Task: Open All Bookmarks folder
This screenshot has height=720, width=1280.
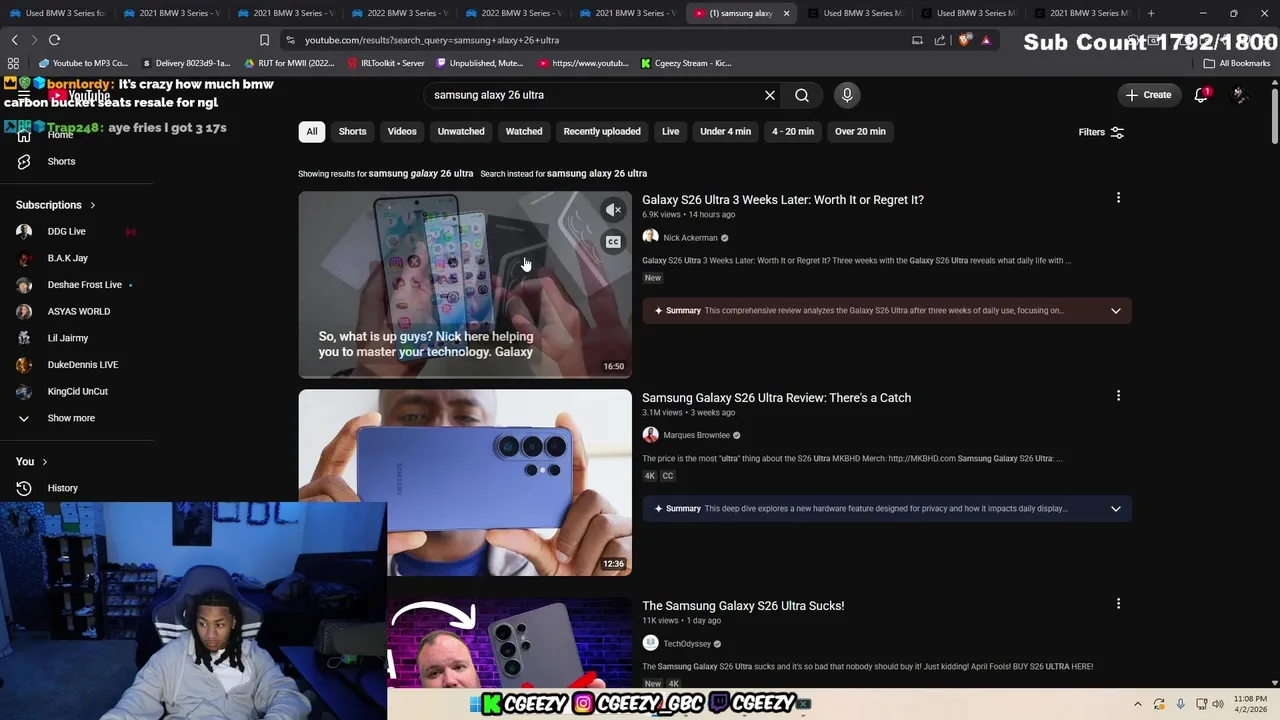Action: [1236, 63]
